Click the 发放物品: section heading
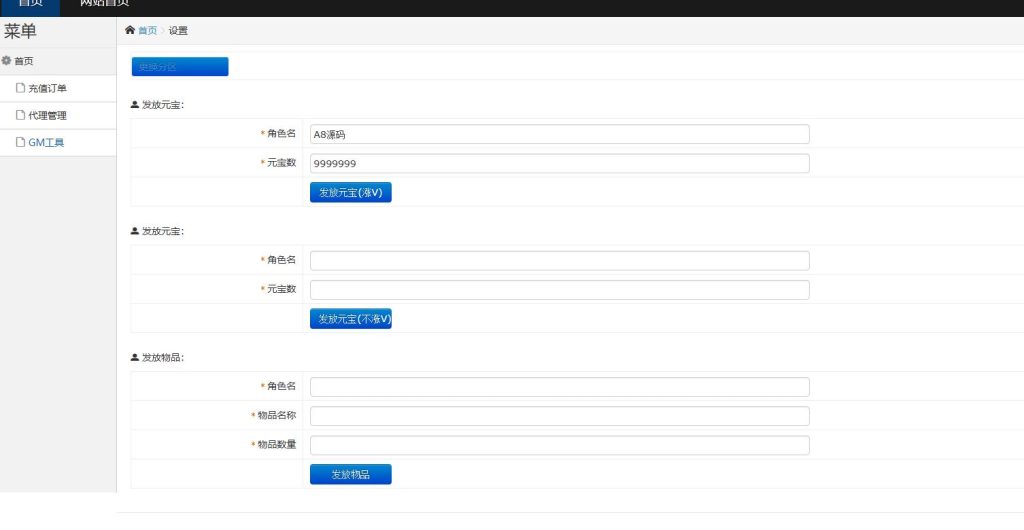 (x=163, y=358)
